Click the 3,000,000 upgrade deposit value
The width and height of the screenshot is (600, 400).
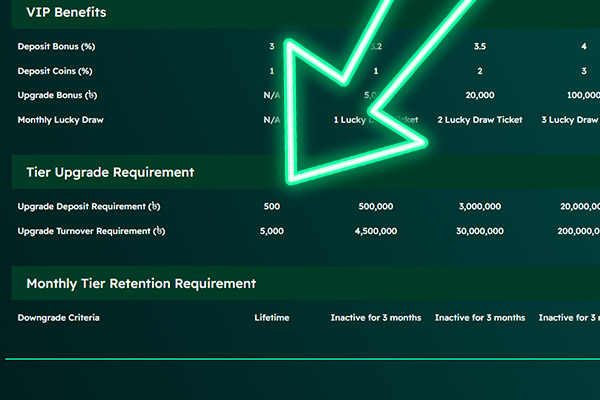click(480, 207)
